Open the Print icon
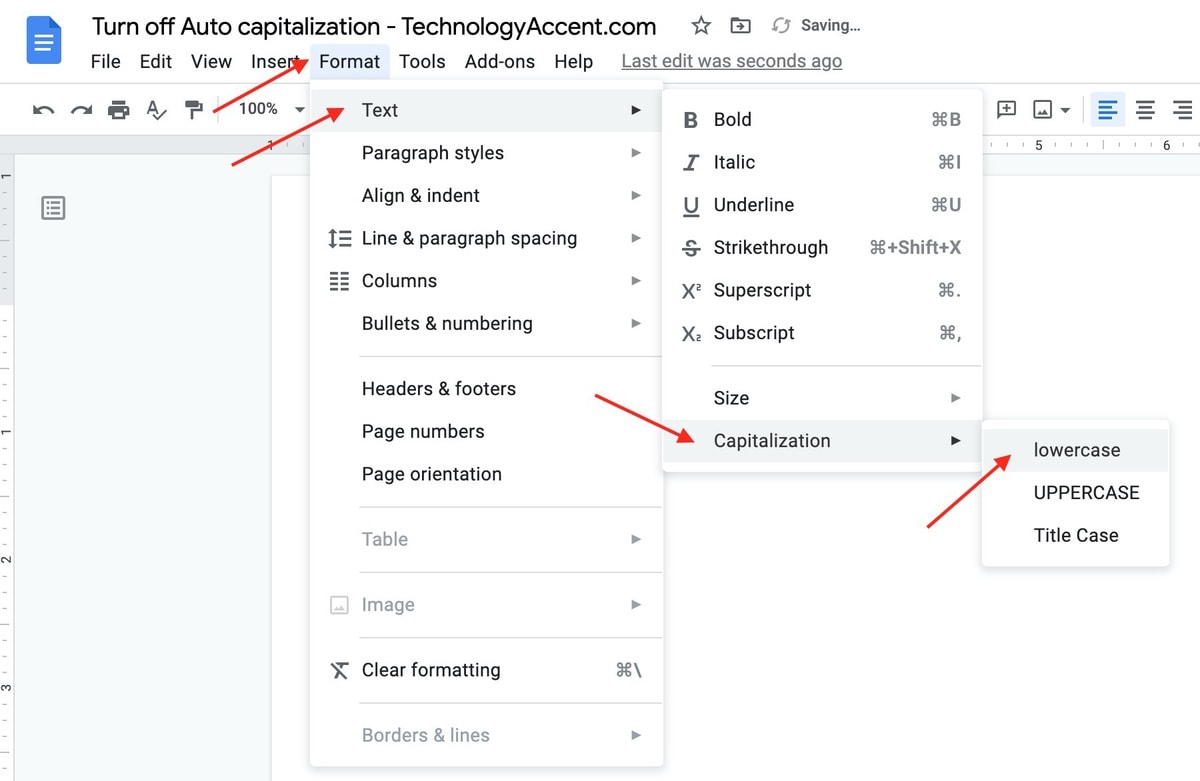This screenshot has height=781, width=1200. point(119,109)
